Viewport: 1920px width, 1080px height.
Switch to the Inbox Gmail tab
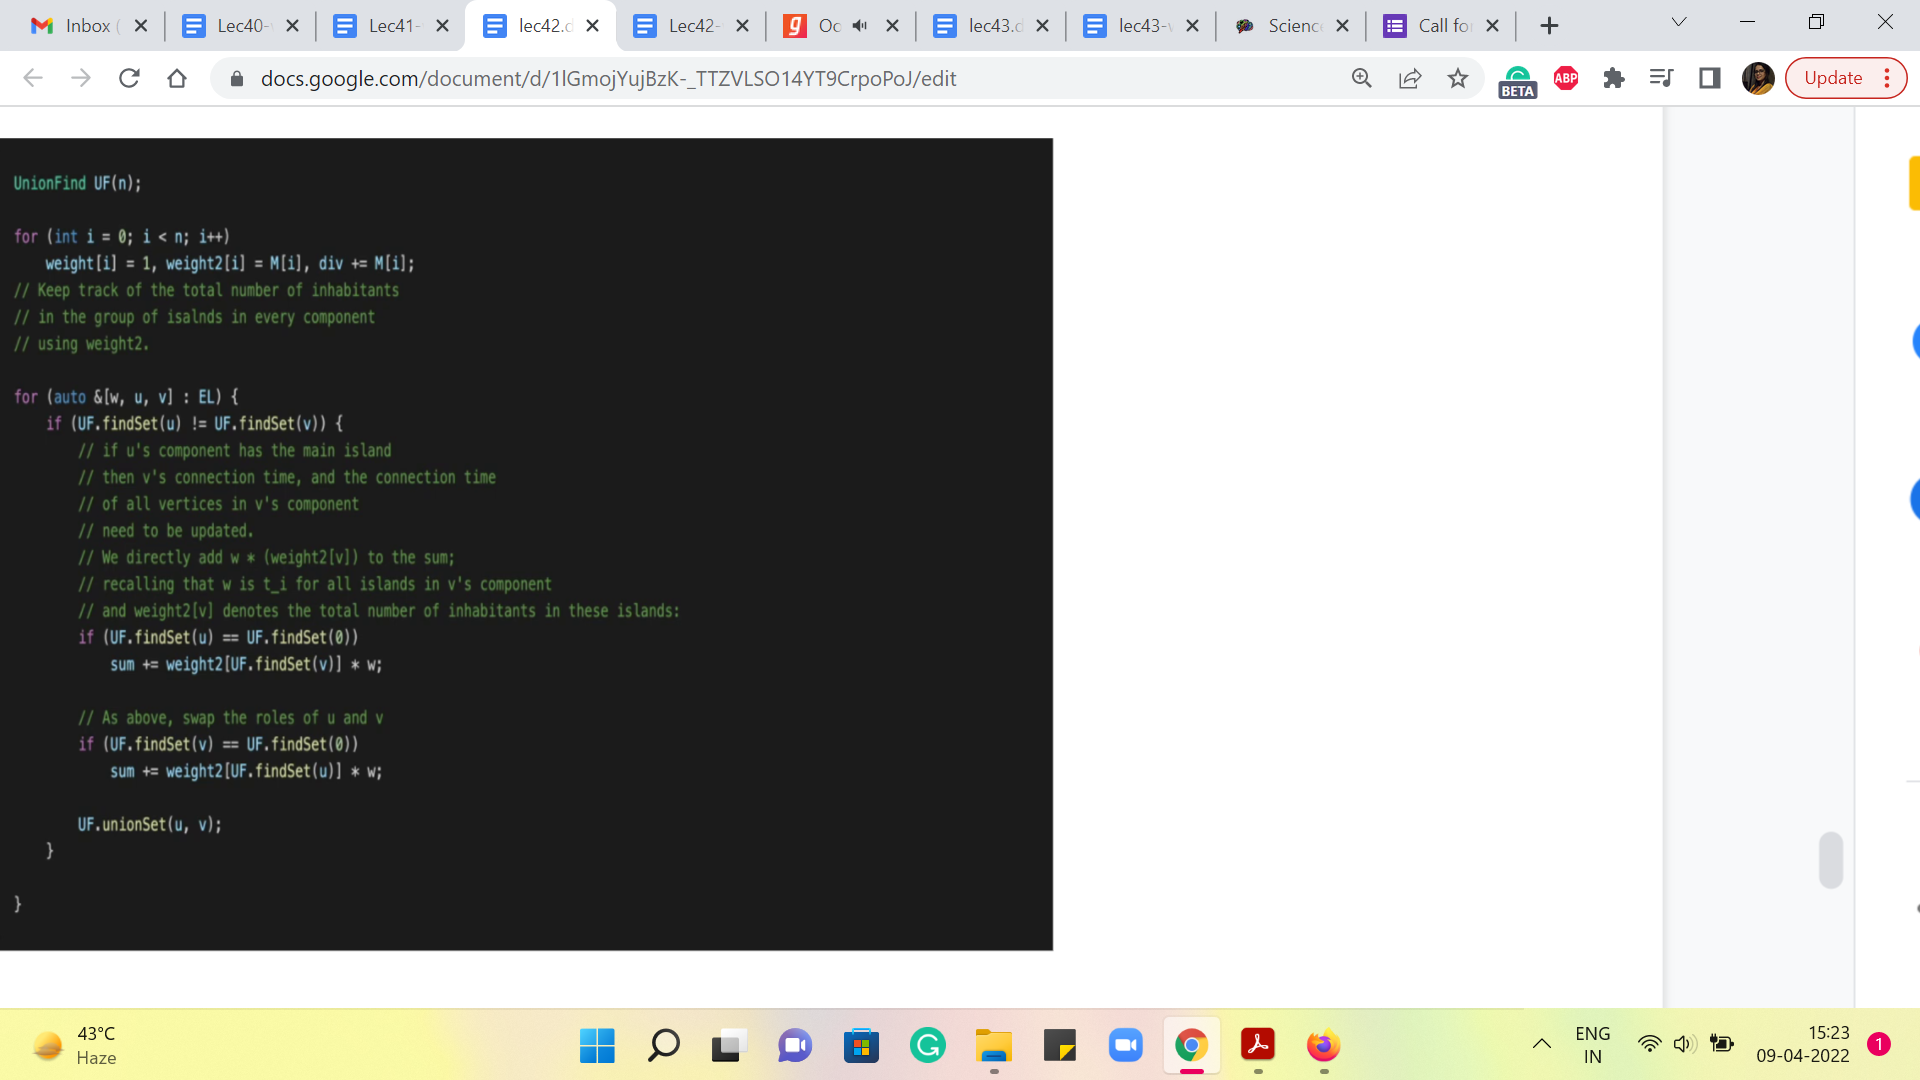pos(80,26)
